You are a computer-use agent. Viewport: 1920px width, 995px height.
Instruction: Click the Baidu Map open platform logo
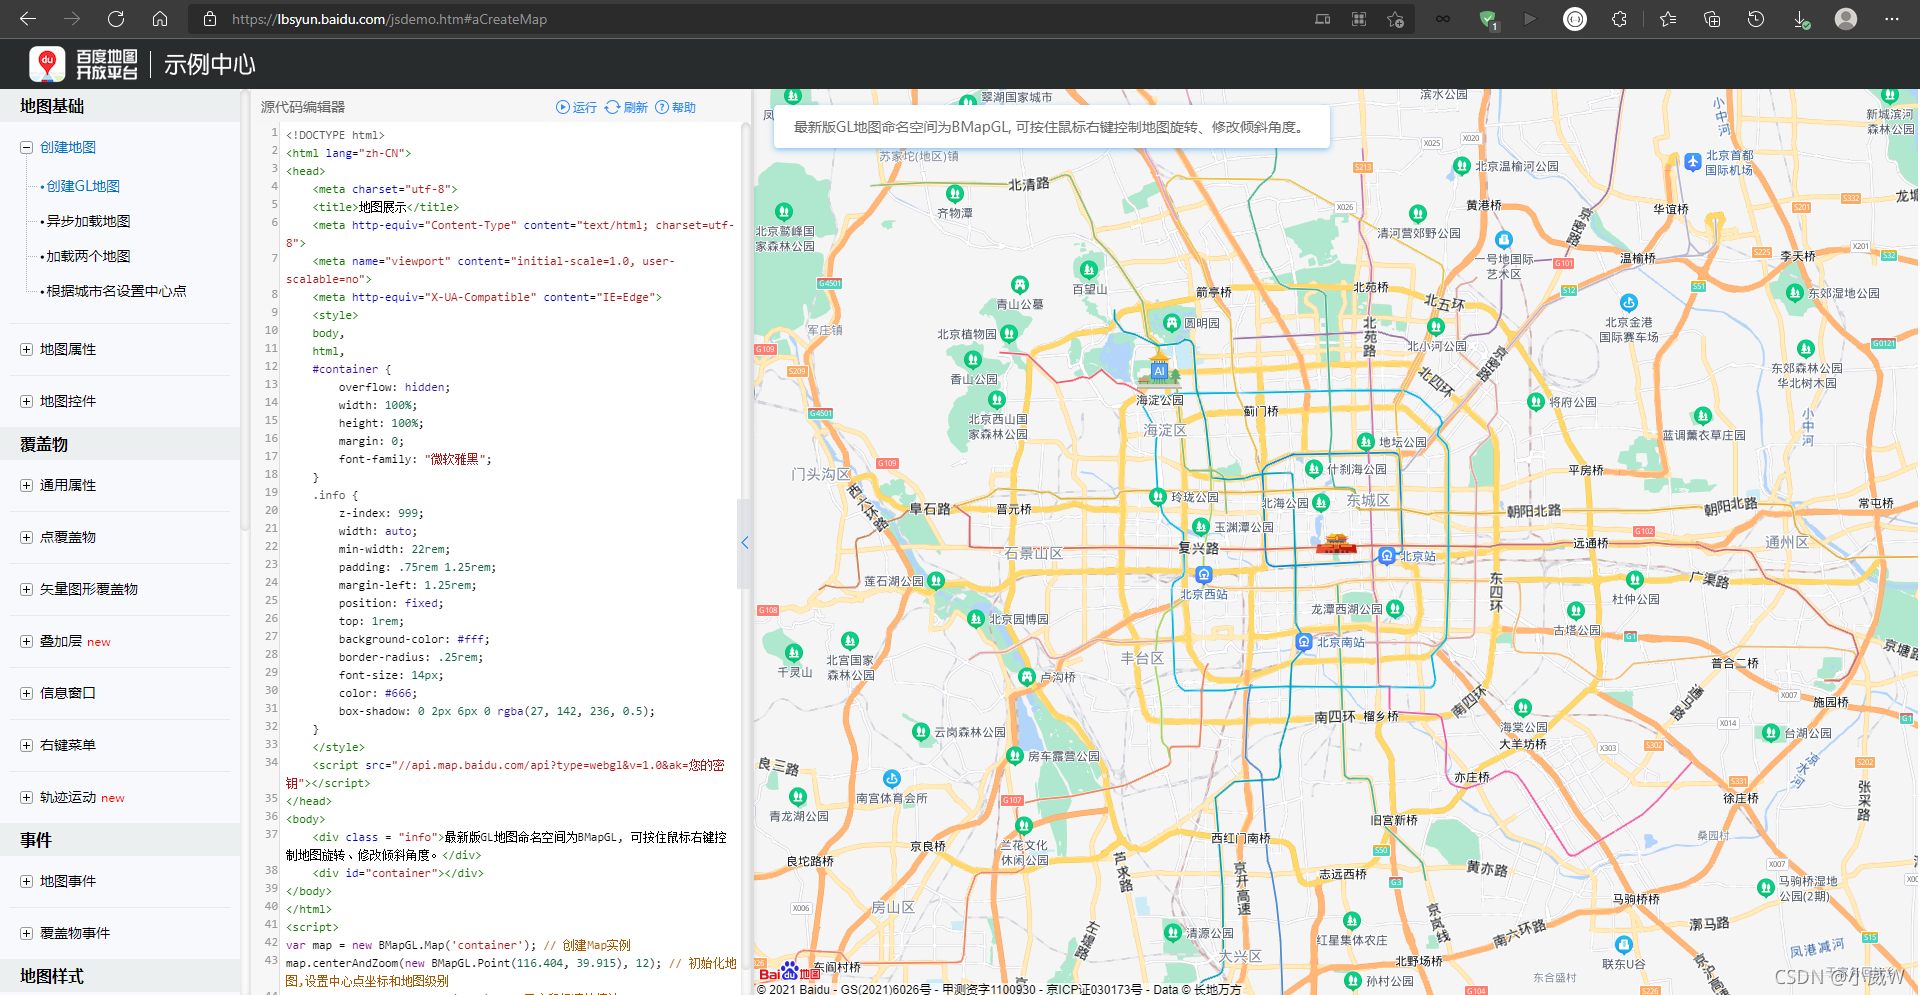(x=84, y=64)
